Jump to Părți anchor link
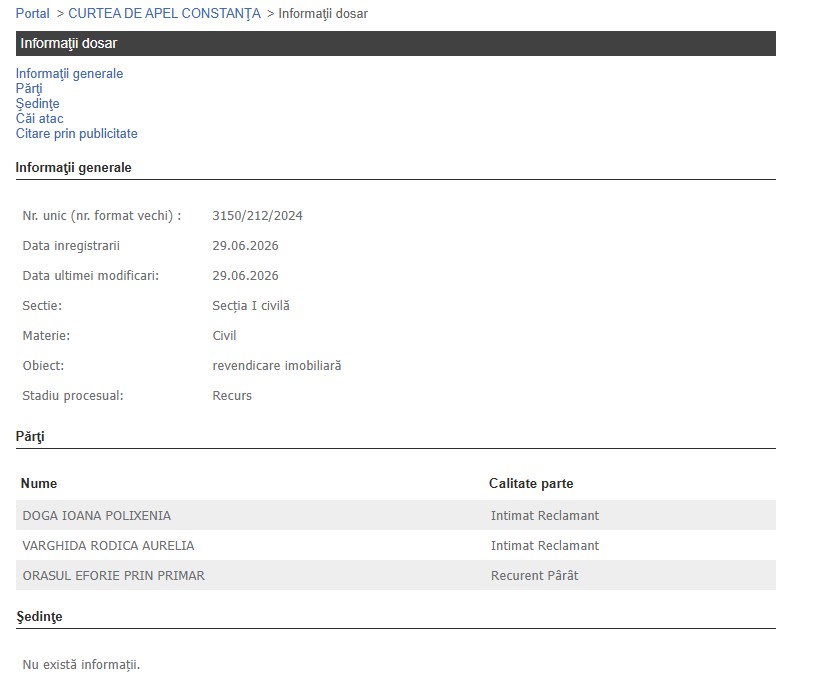Image resolution: width=837 pixels, height=697 pixels. pos(29,89)
